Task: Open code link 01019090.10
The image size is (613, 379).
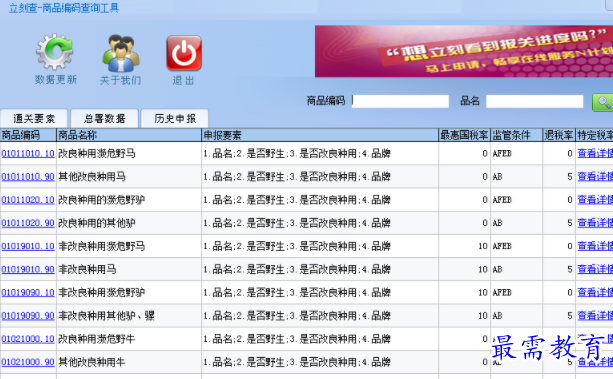Action: tap(28, 293)
